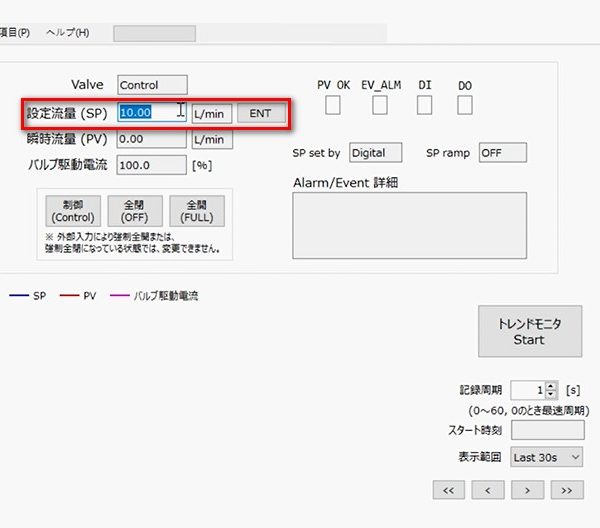Open the ヘルプ(H) menu
Viewport: 600px width, 528px height.
68,33
